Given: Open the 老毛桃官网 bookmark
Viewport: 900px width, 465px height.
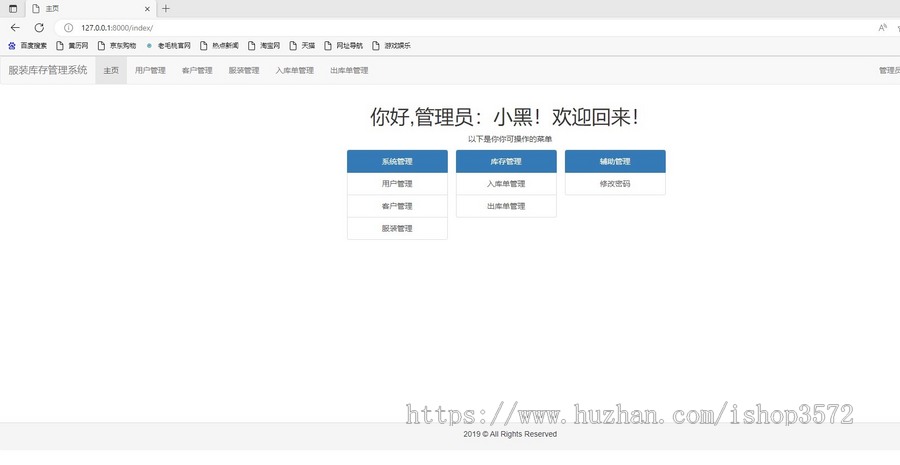Looking at the screenshot, I should (168, 45).
